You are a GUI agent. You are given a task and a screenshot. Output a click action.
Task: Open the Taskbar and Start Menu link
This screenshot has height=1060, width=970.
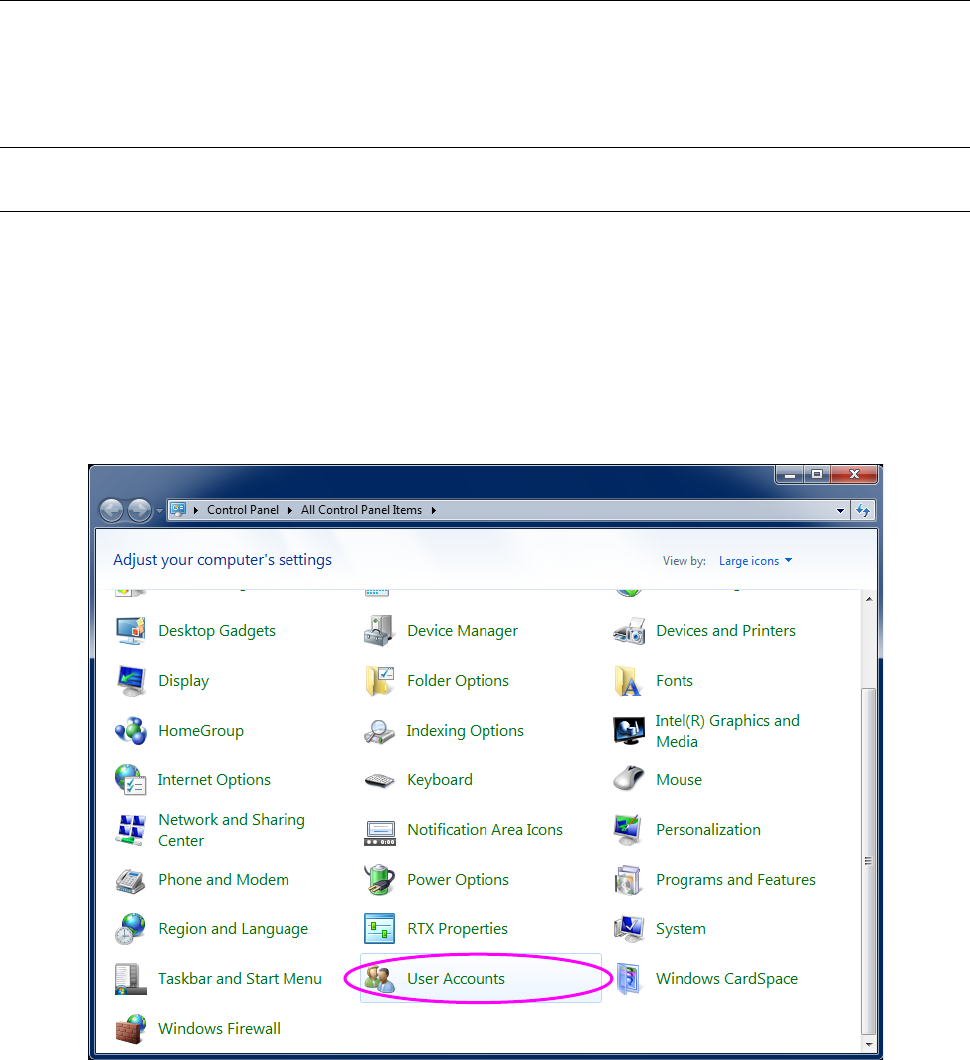[240, 979]
